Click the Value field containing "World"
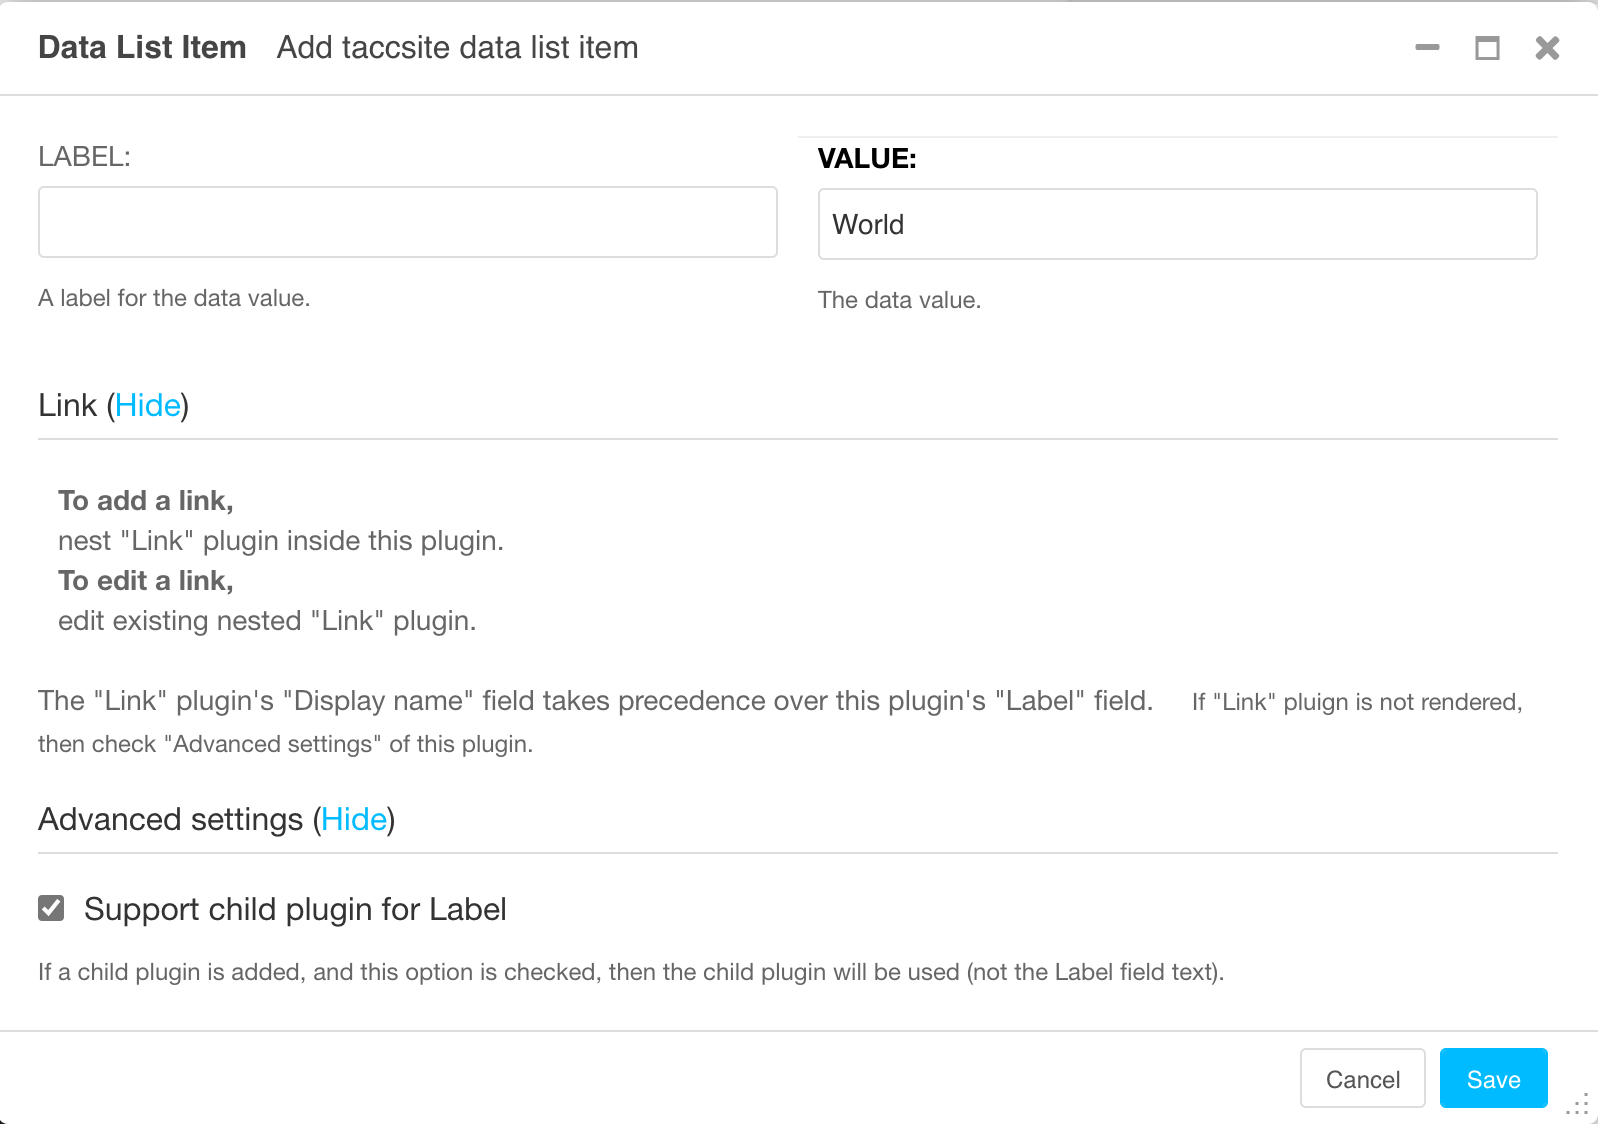Viewport: 1598px width, 1124px height. (x=1177, y=224)
